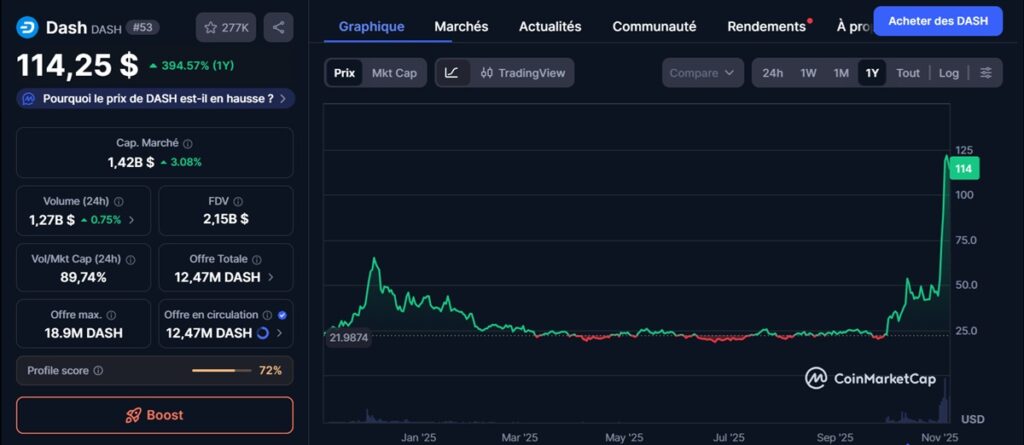The height and width of the screenshot is (445, 1024).
Task: Show info icon next to Offre Totale
Action: [257, 259]
